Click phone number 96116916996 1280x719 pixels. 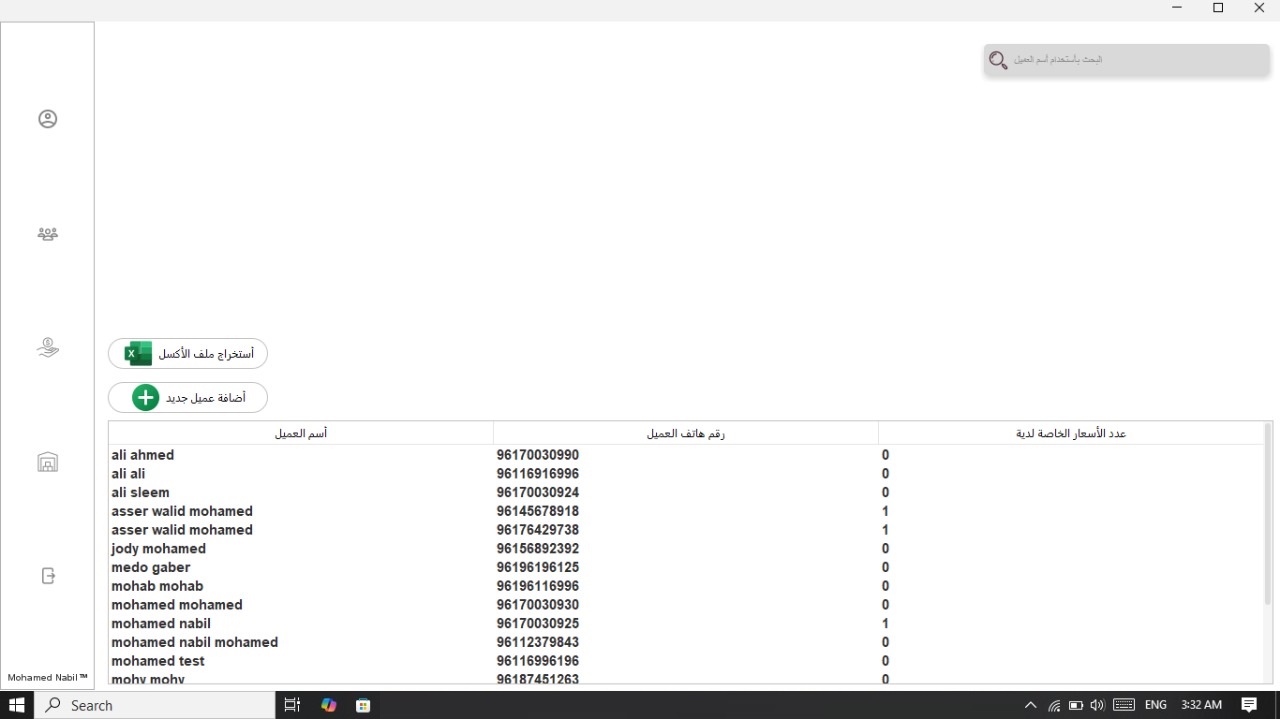click(x=538, y=474)
